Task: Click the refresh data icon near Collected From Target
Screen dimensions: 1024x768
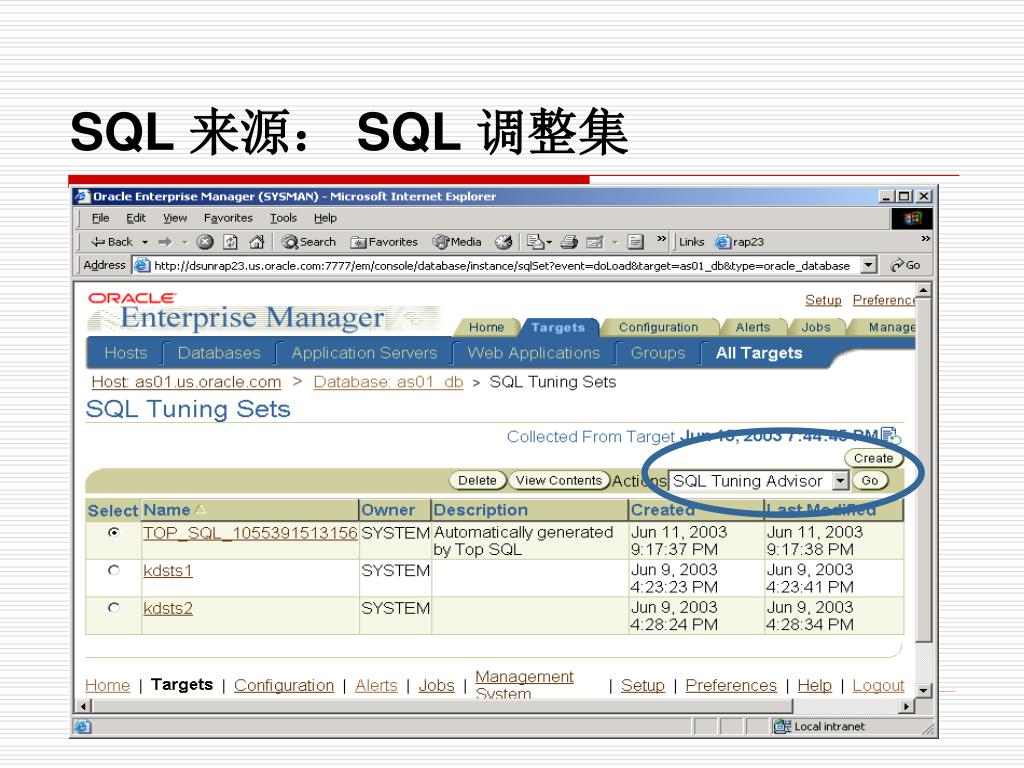Action: [890, 435]
